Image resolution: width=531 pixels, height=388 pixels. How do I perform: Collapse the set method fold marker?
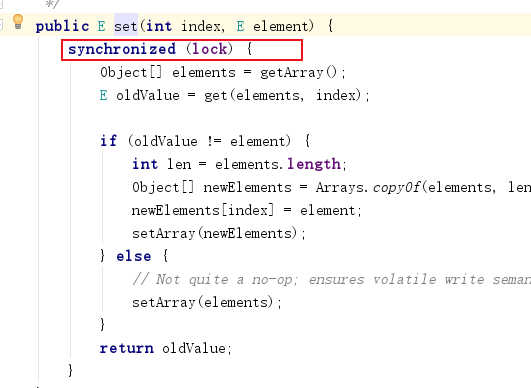(x=1, y=25)
